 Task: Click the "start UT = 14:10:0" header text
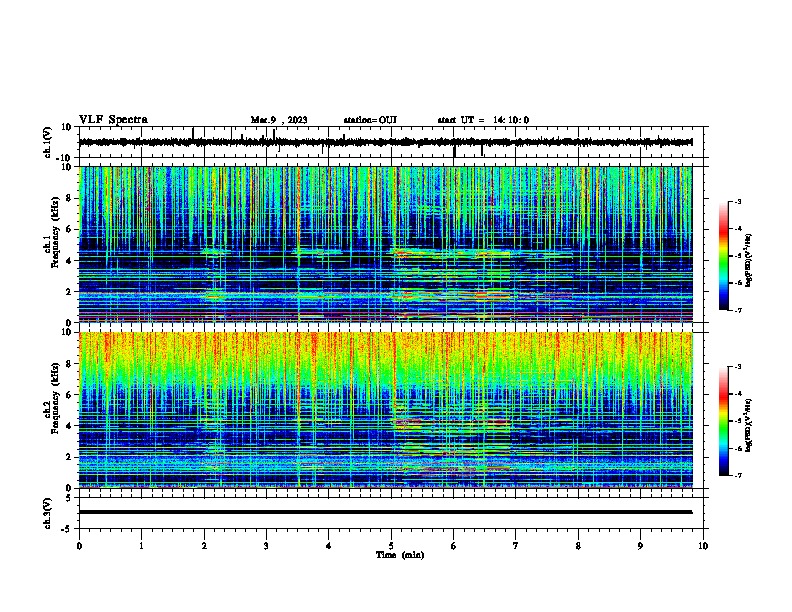click(x=483, y=120)
